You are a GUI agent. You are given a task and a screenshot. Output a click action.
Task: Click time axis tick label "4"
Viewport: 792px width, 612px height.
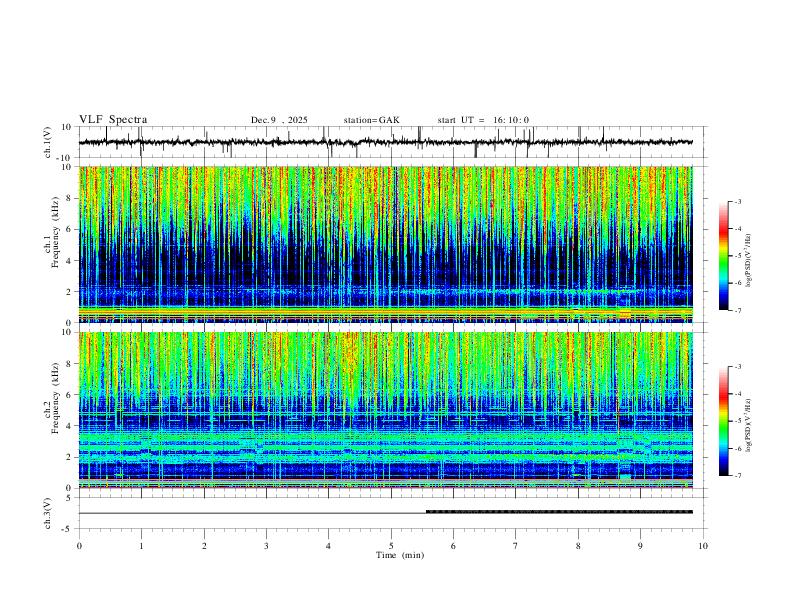pyautogui.click(x=329, y=546)
